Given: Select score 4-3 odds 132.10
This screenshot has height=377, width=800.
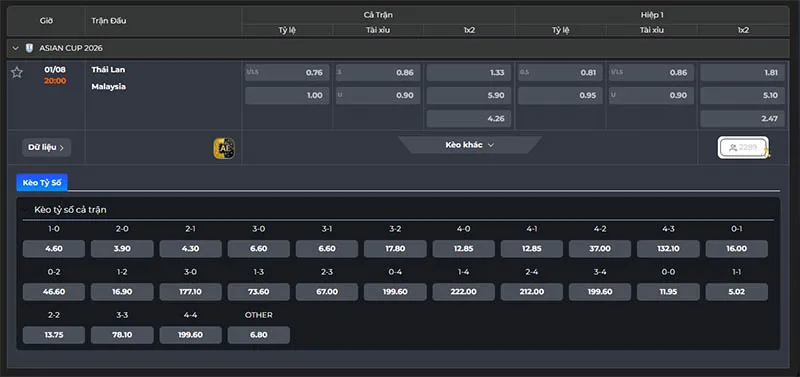Looking at the screenshot, I should [x=668, y=249].
